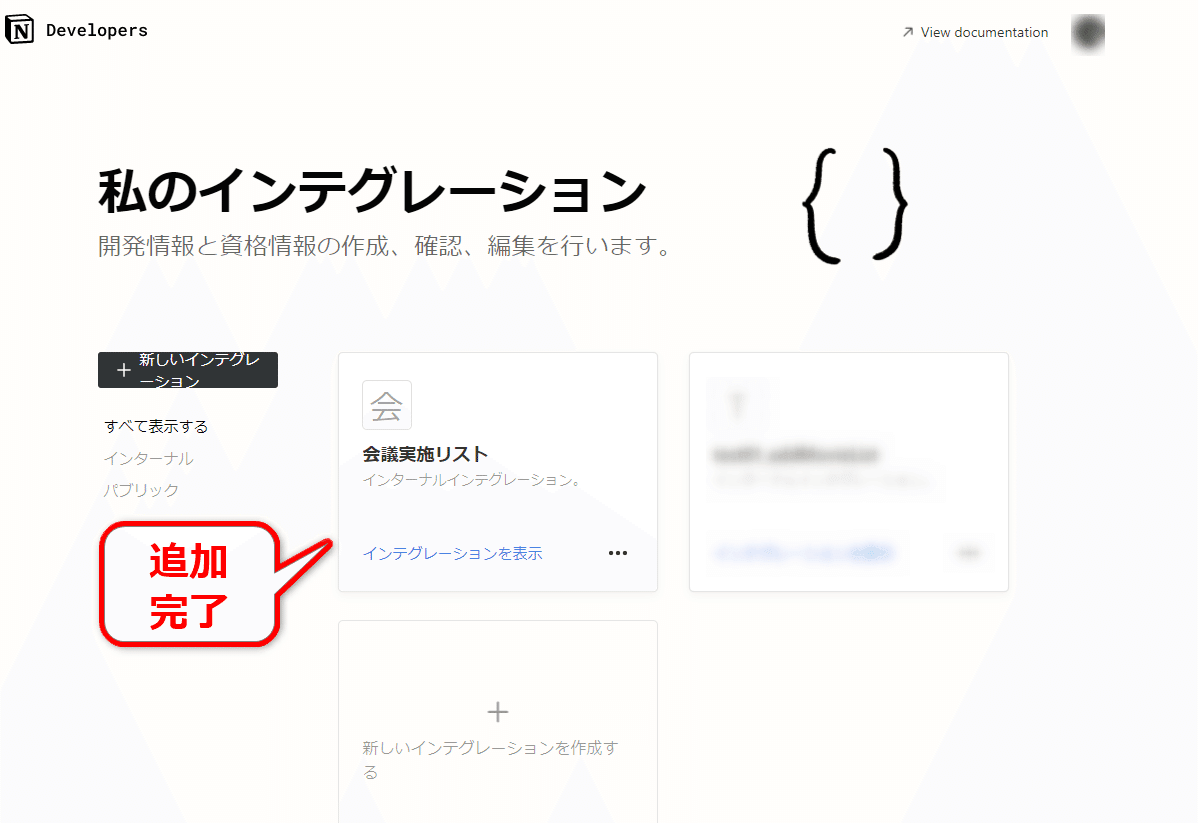Select the すべて表示する filter

[x=155, y=425]
